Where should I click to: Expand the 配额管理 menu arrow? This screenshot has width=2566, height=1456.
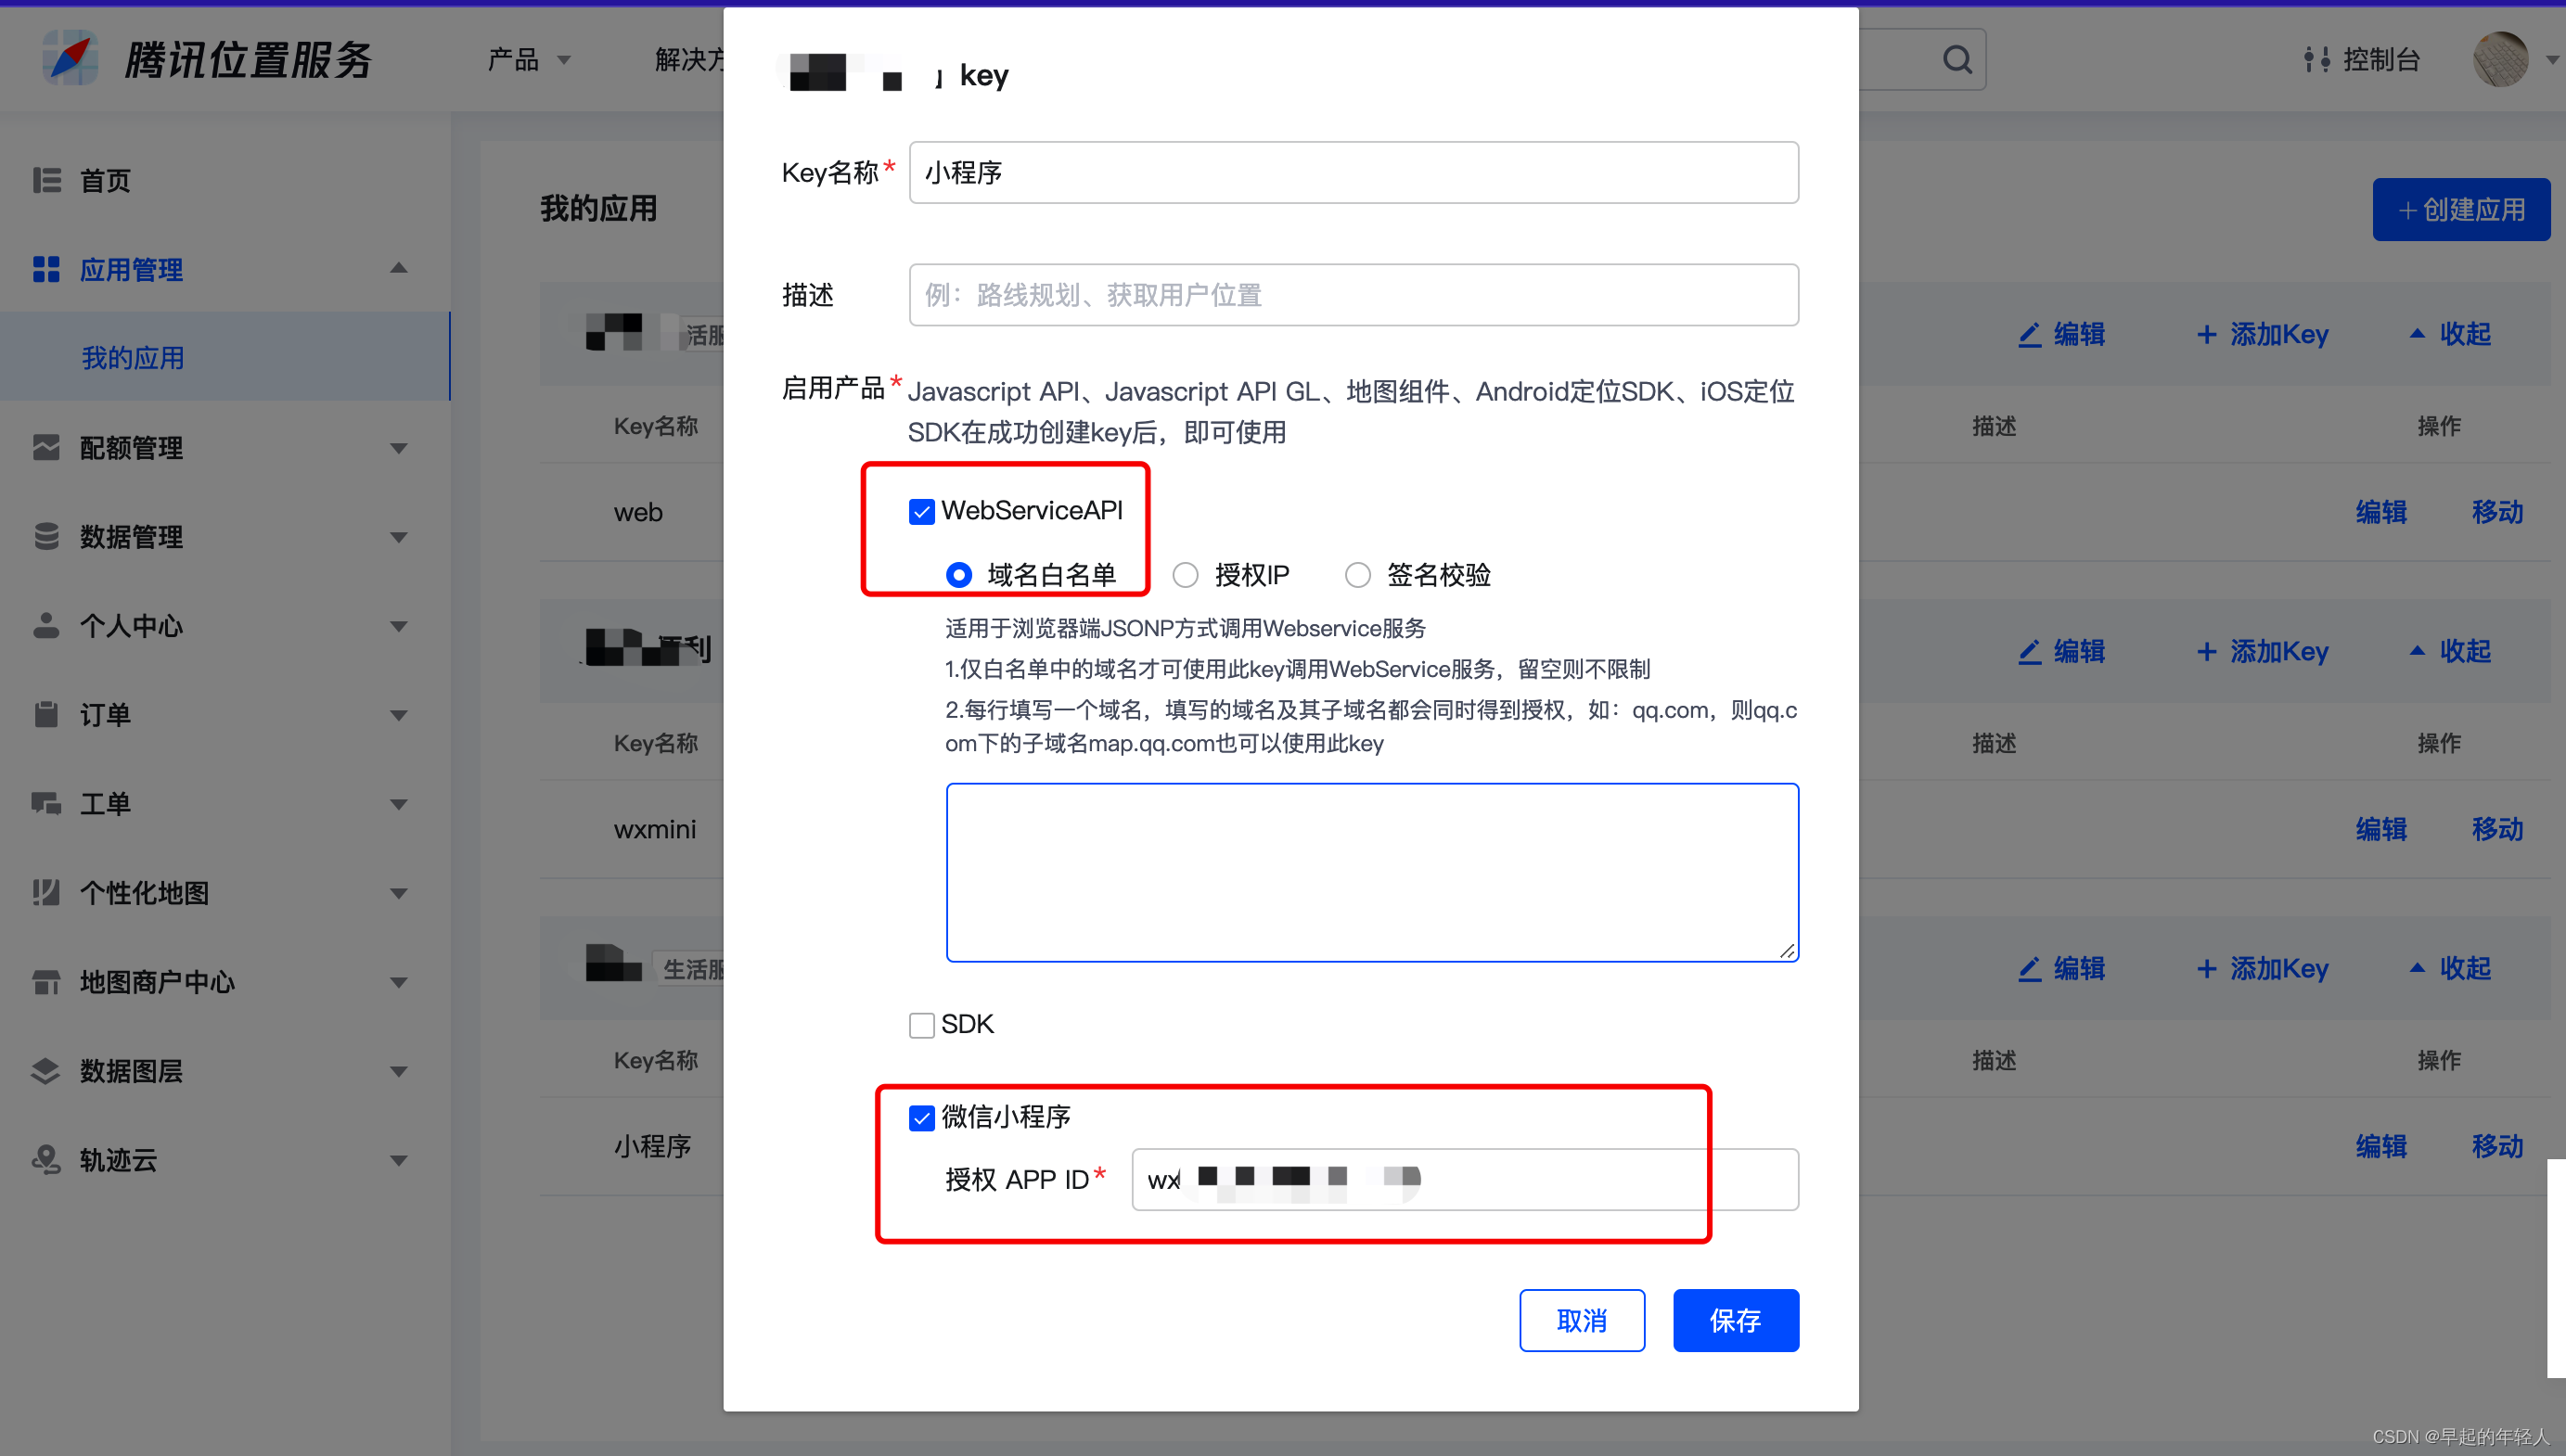[x=398, y=448]
